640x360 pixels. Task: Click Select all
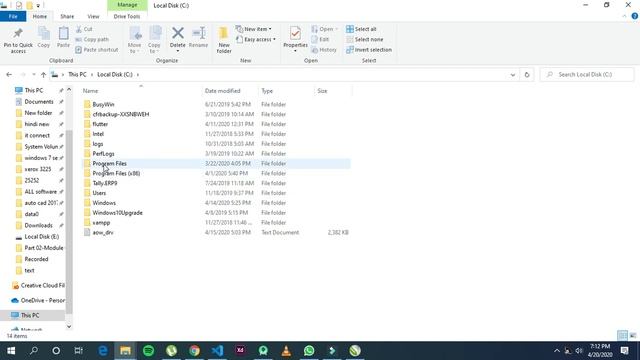click(361, 29)
